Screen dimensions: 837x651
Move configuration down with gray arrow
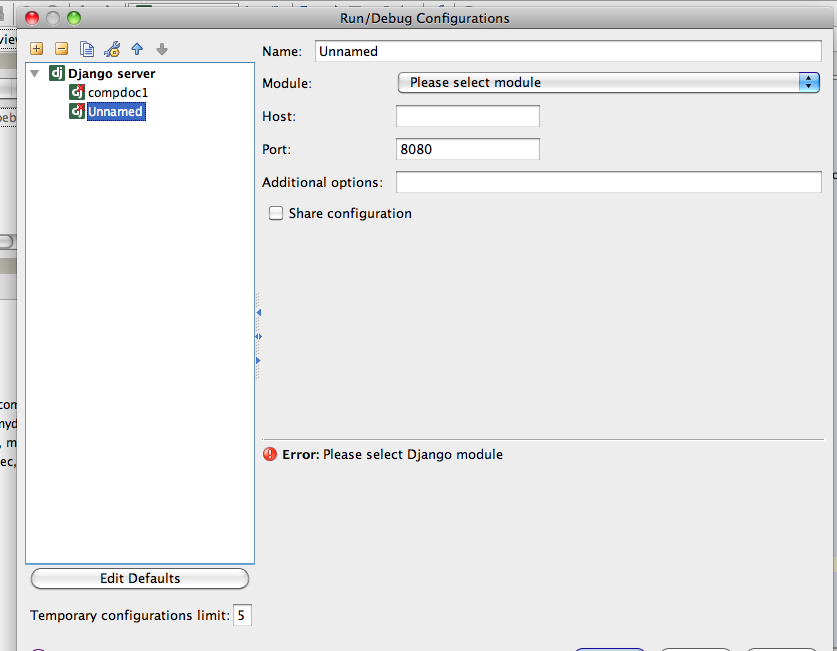(x=162, y=49)
